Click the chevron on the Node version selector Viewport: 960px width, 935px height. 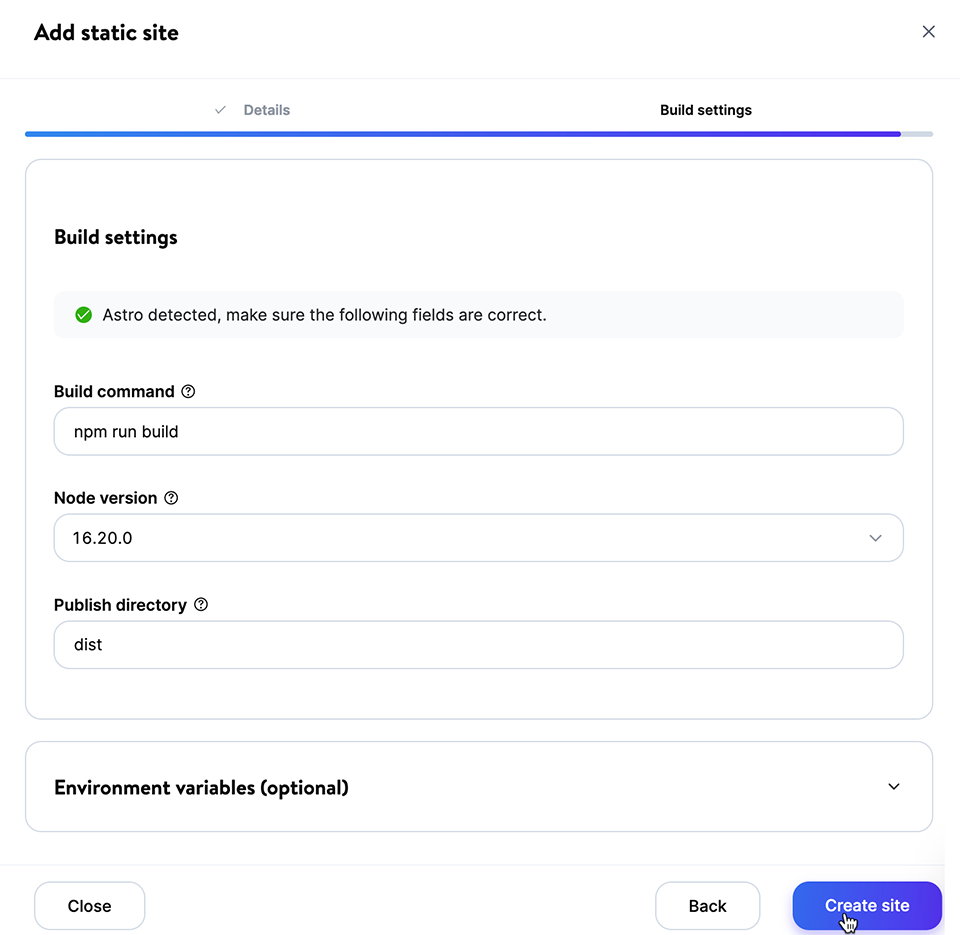pos(876,538)
